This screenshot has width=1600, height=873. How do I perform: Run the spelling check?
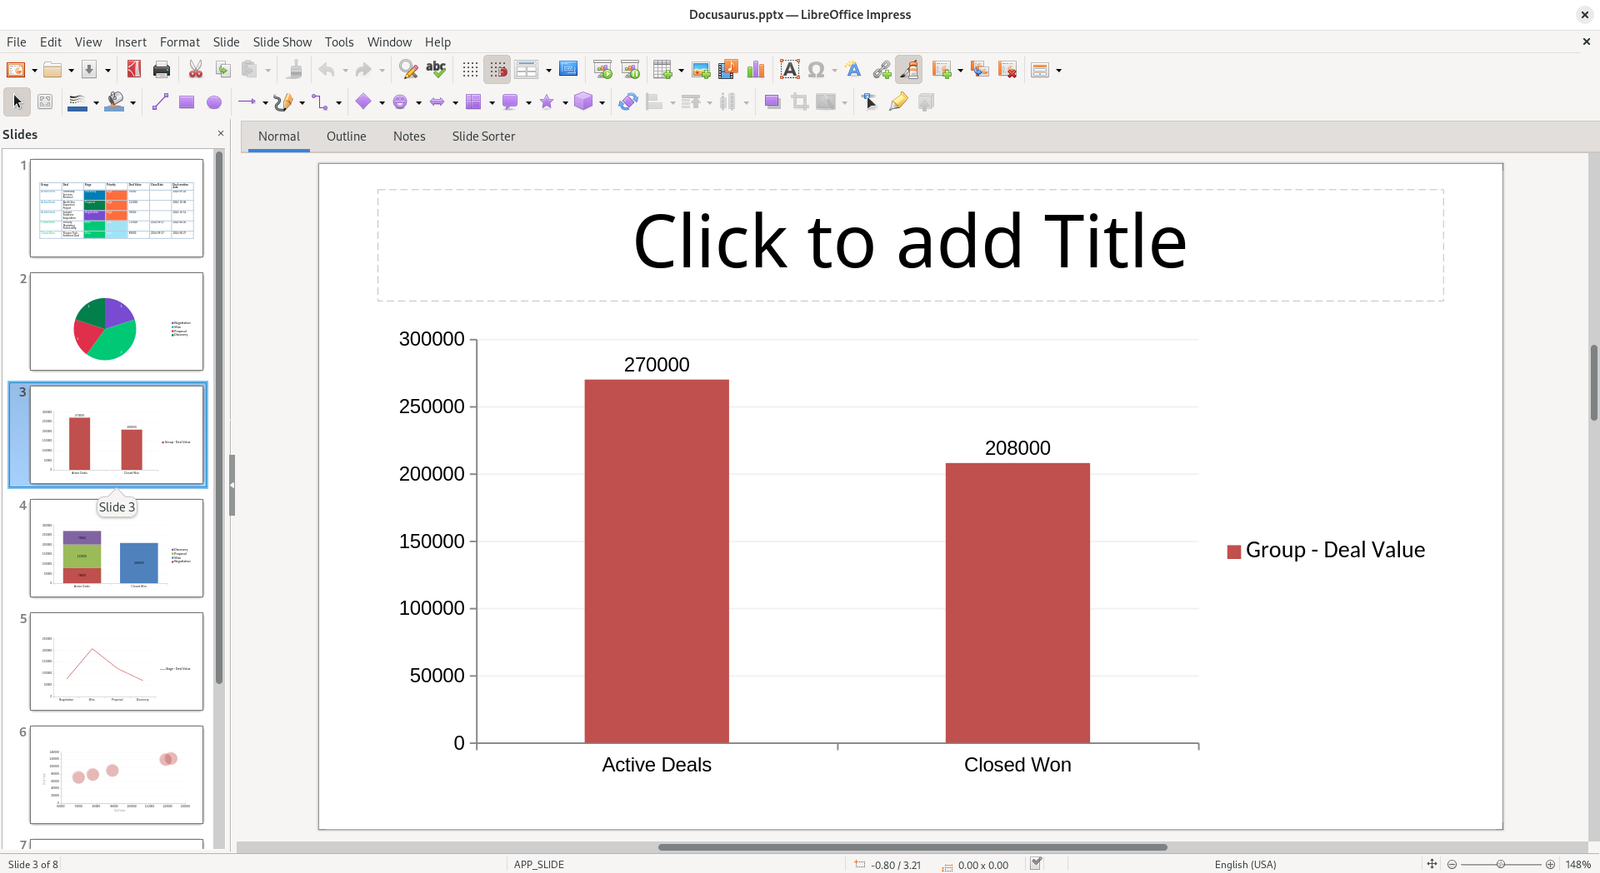(x=436, y=69)
